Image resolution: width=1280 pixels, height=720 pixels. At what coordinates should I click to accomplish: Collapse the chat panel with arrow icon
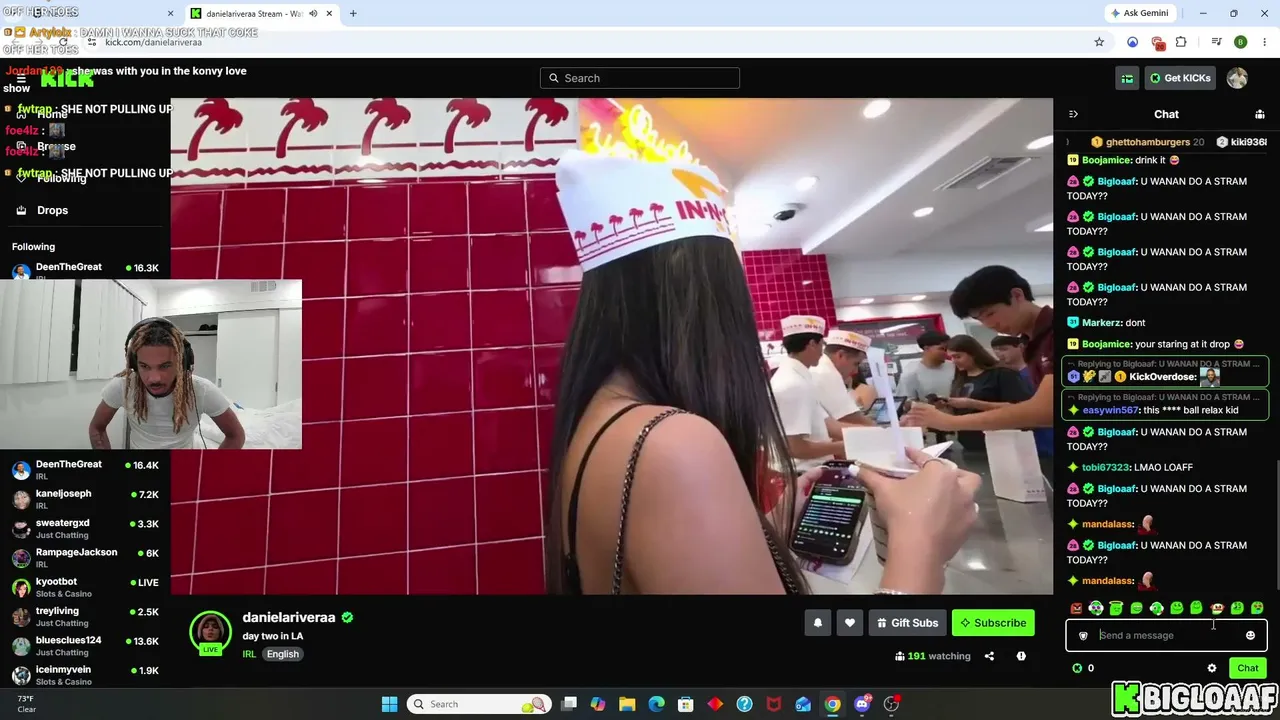[x=1073, y=114]
